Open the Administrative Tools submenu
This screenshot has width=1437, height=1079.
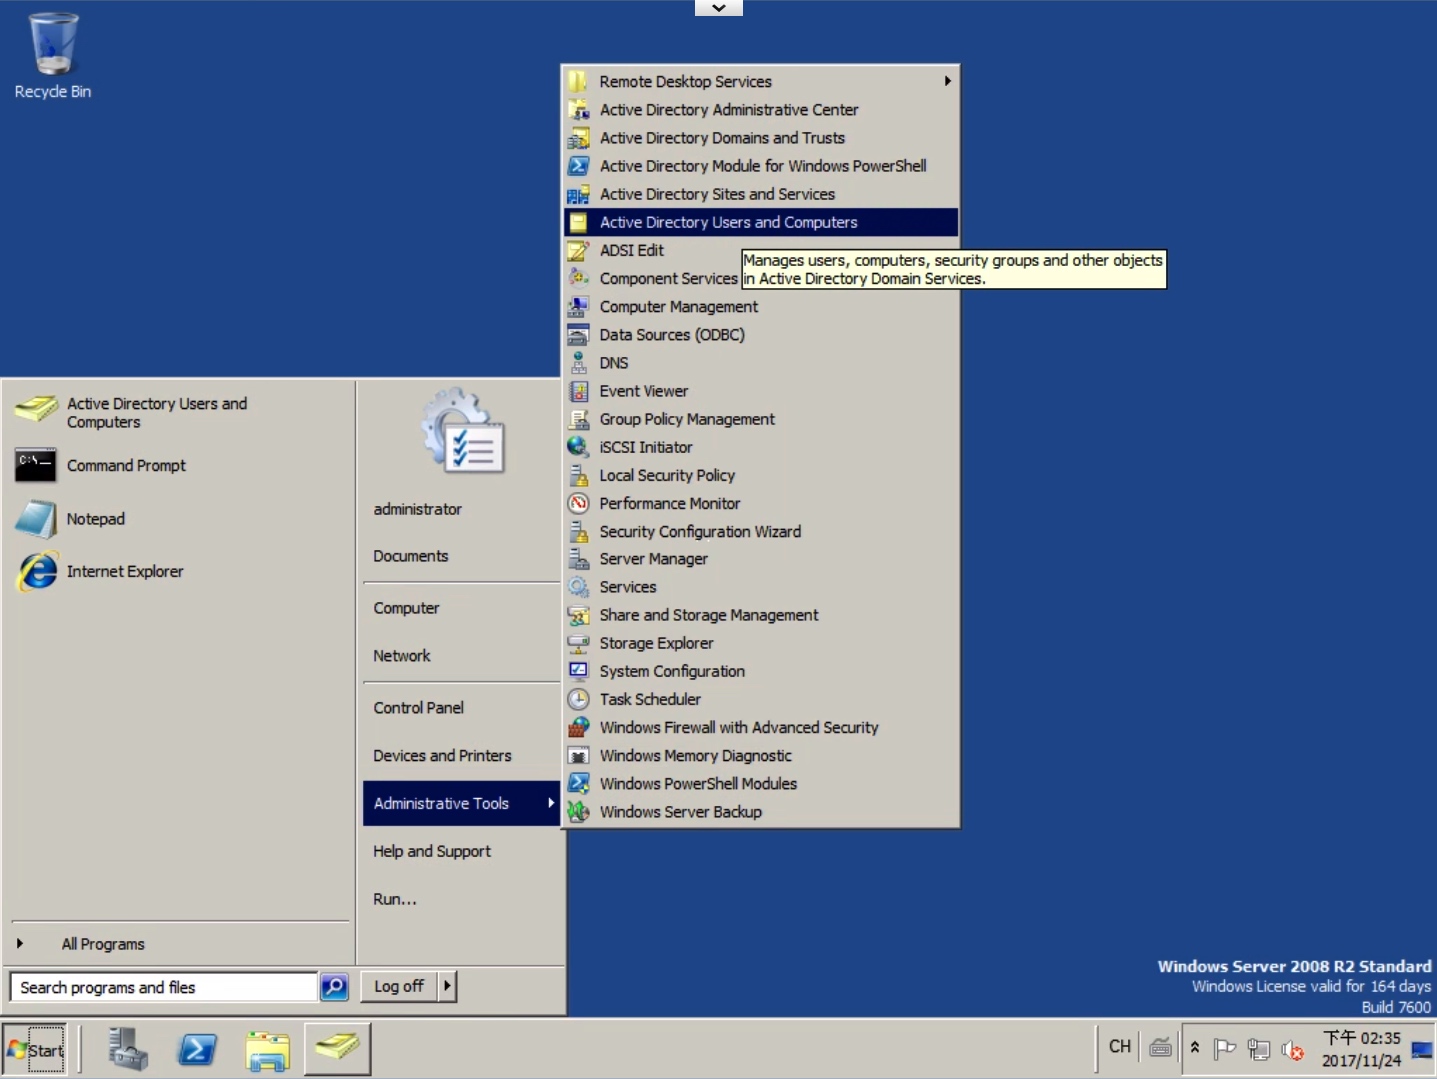point(461,803)
